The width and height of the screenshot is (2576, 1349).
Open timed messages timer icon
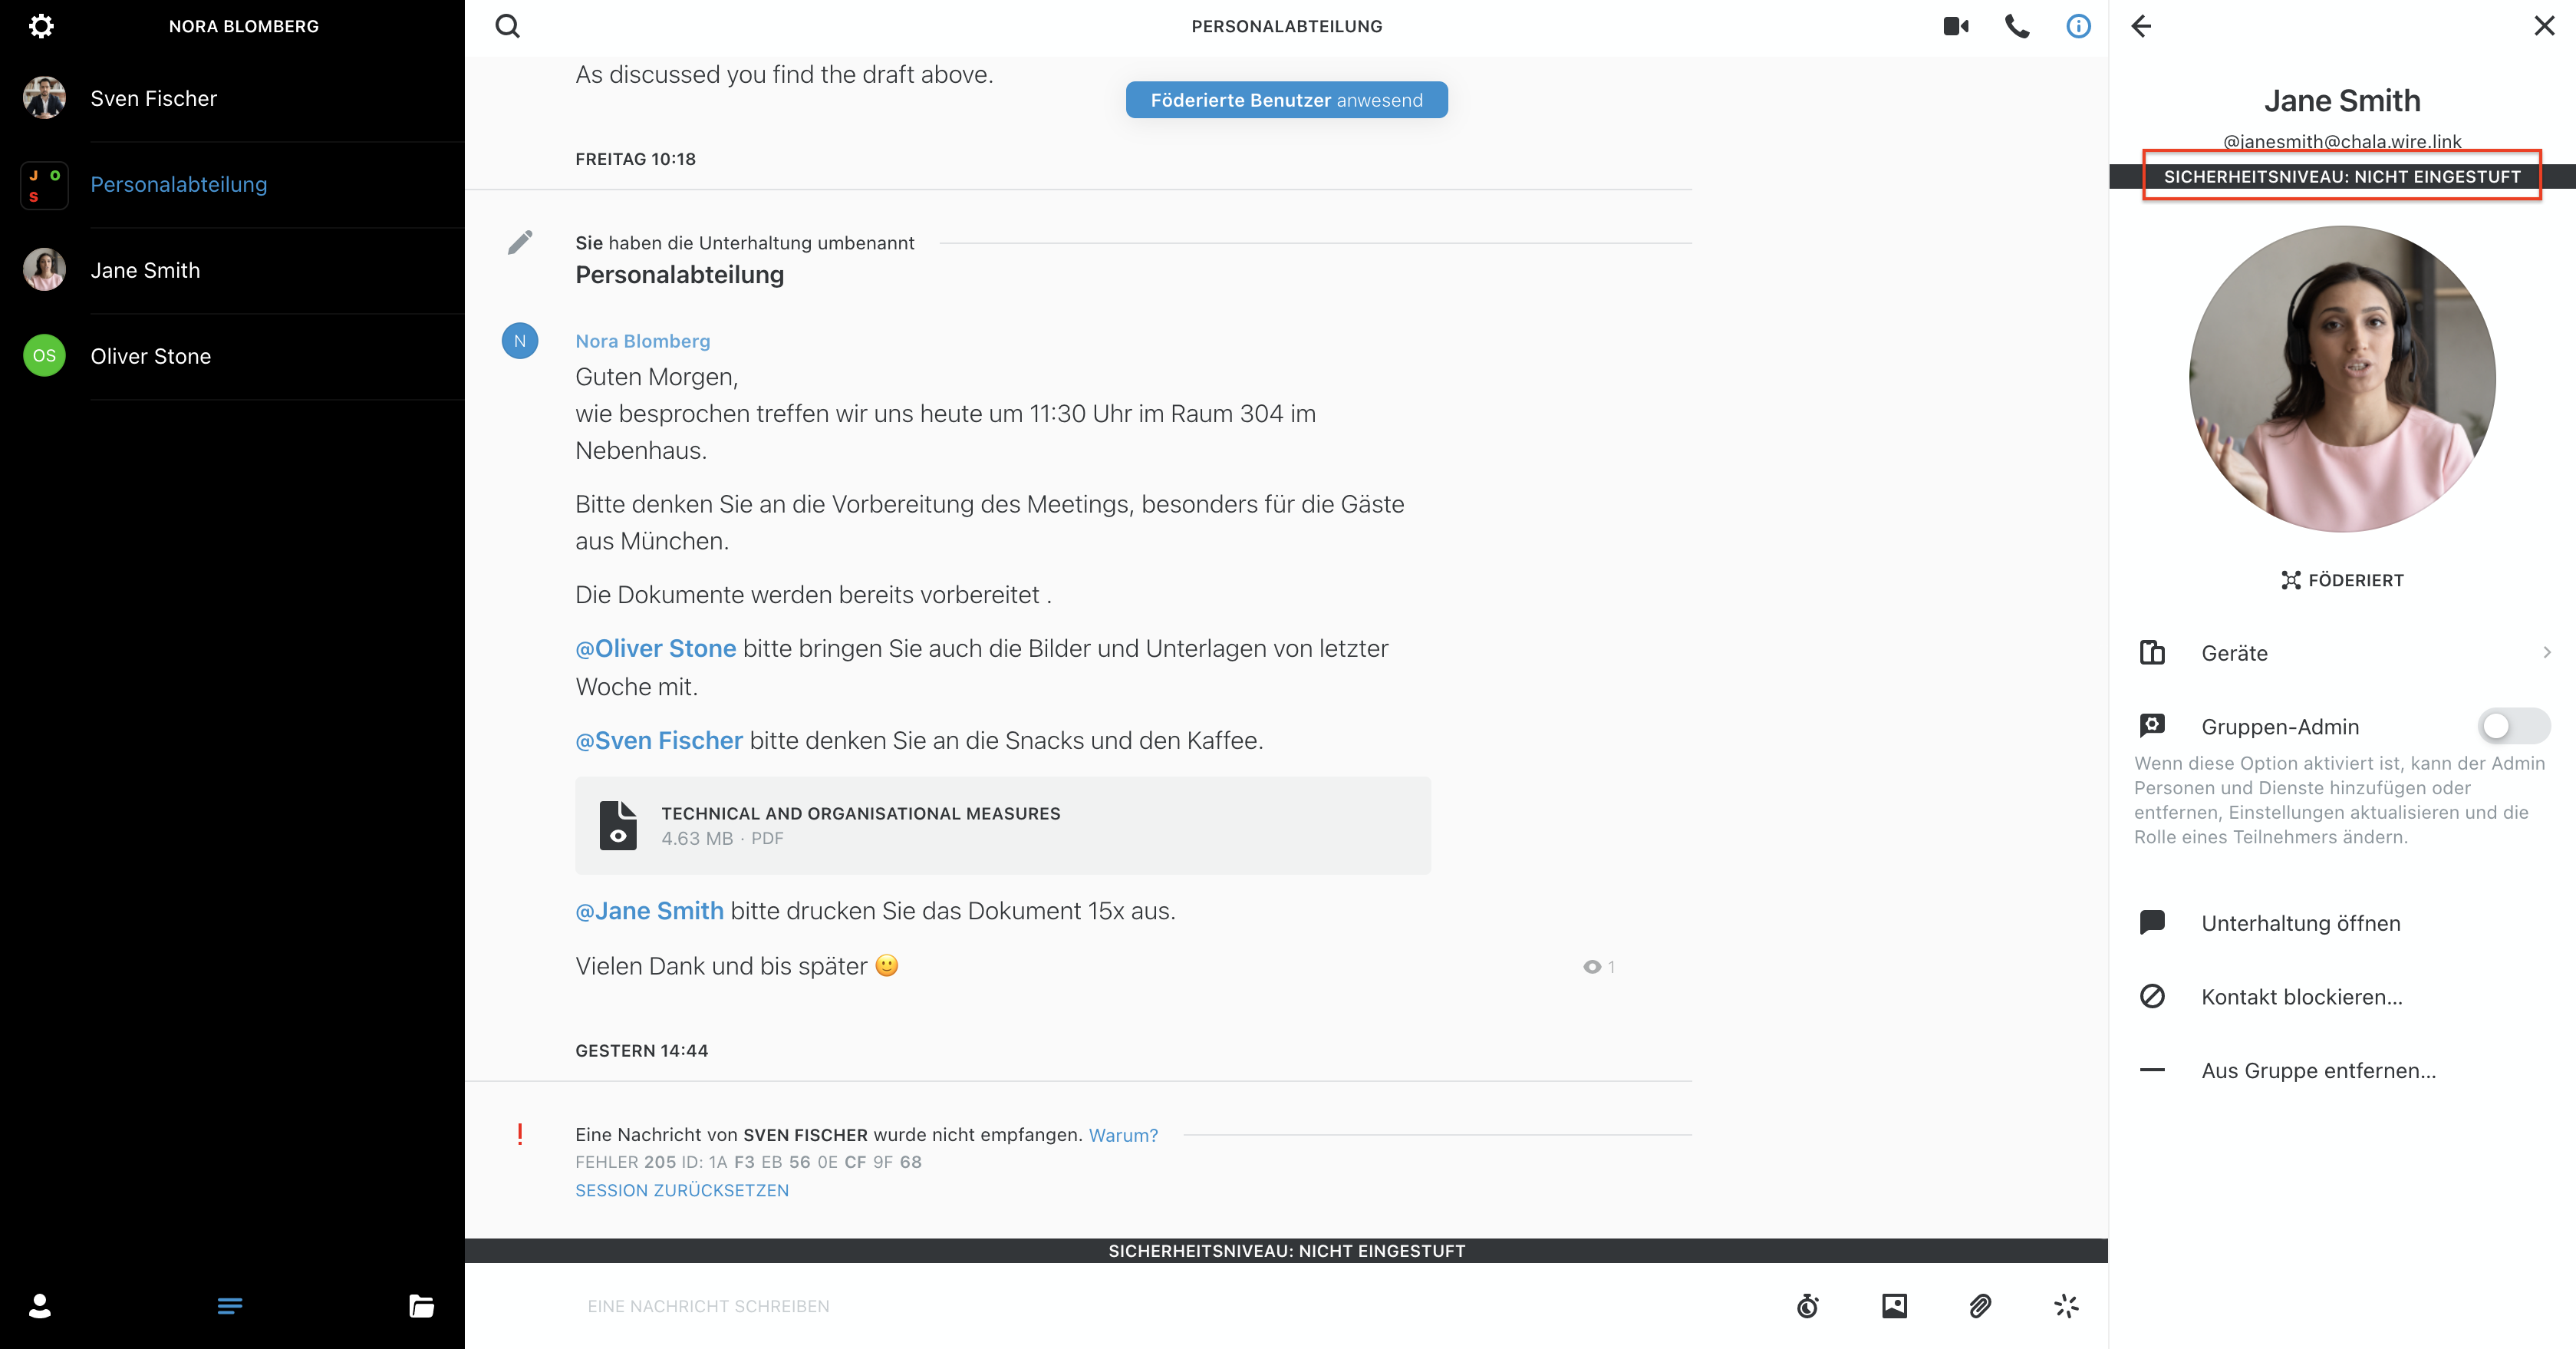1808,1306
